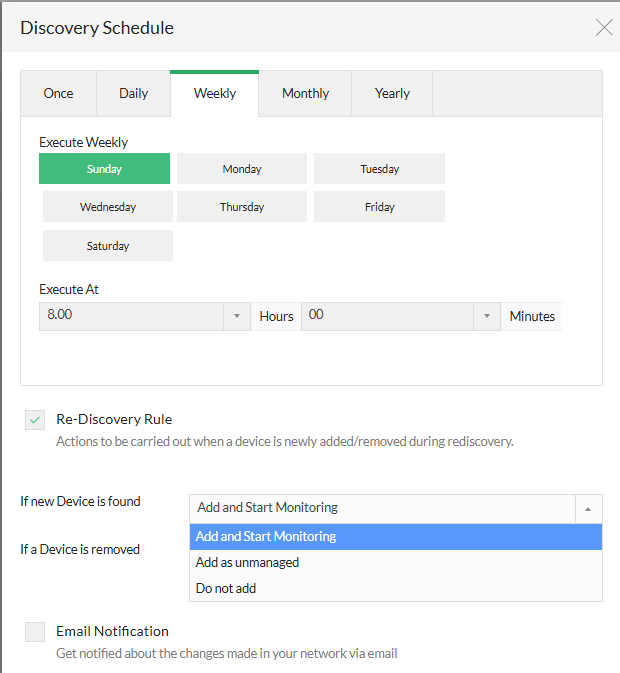The image size is (620, 673).
Task: Choose 'Add as unmanaged' option
Action: click(x=247, y=562)
